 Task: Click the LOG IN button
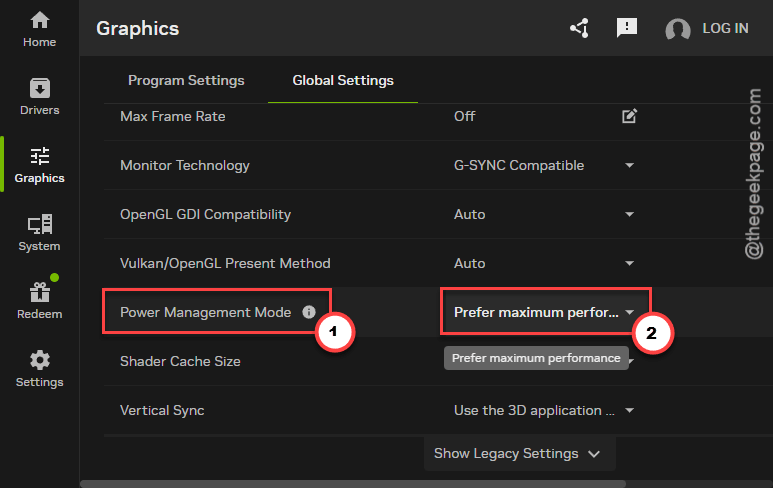[x=725, y=29]
